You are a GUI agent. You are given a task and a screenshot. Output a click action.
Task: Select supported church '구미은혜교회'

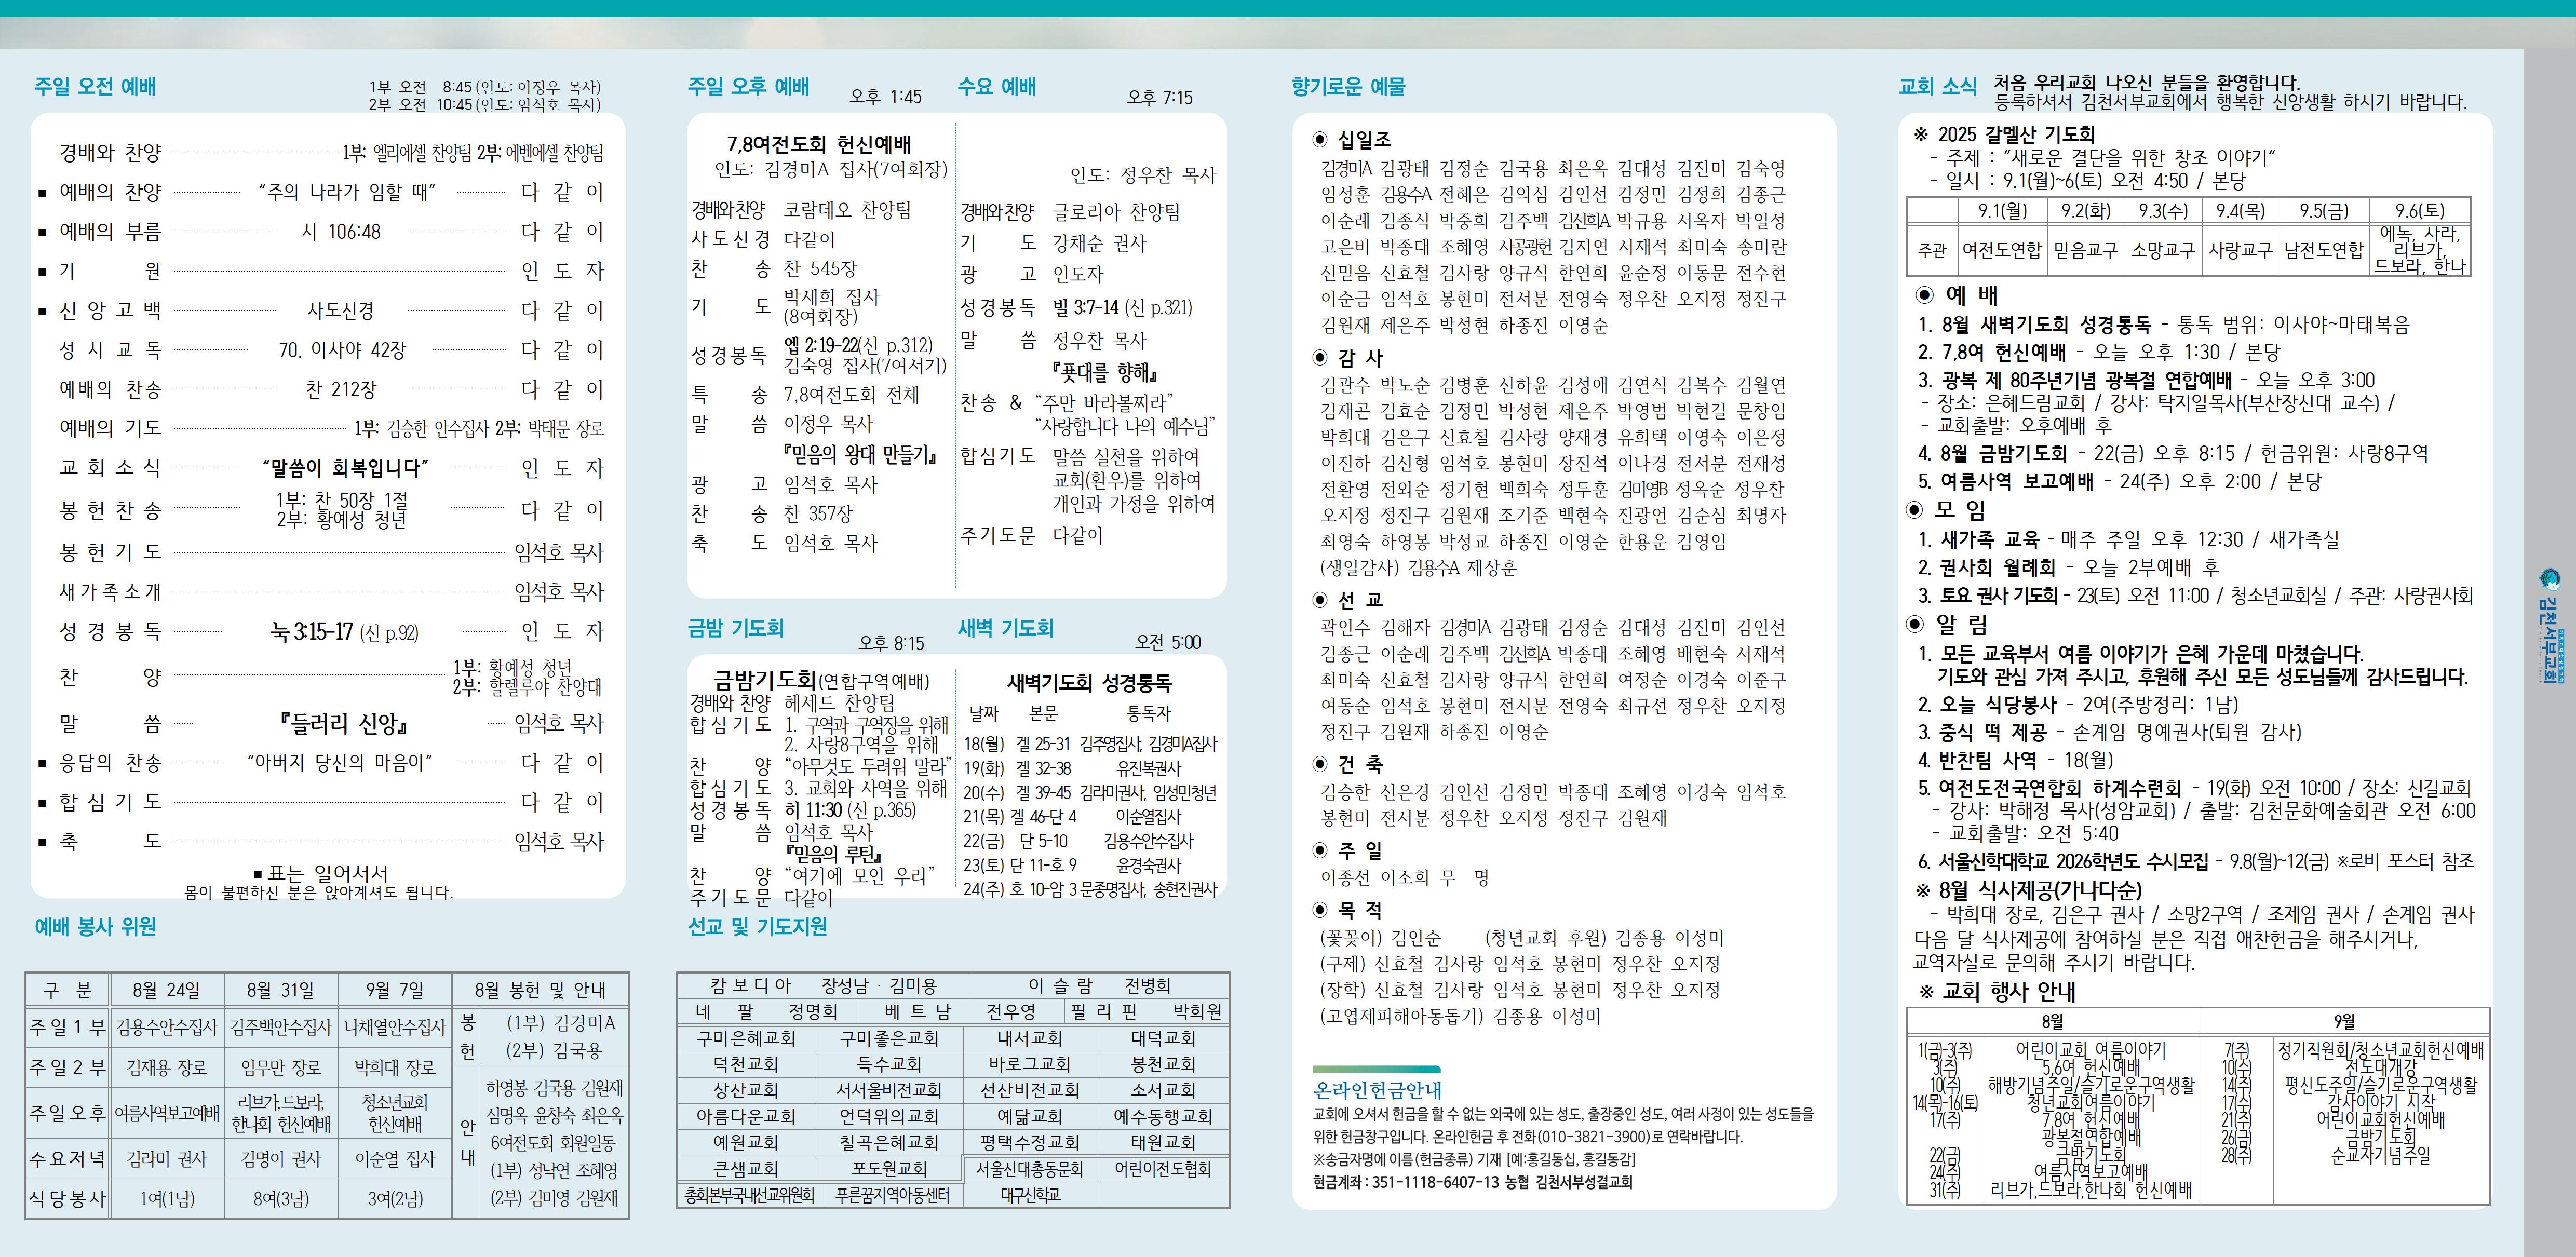[x=746, y=1038]
